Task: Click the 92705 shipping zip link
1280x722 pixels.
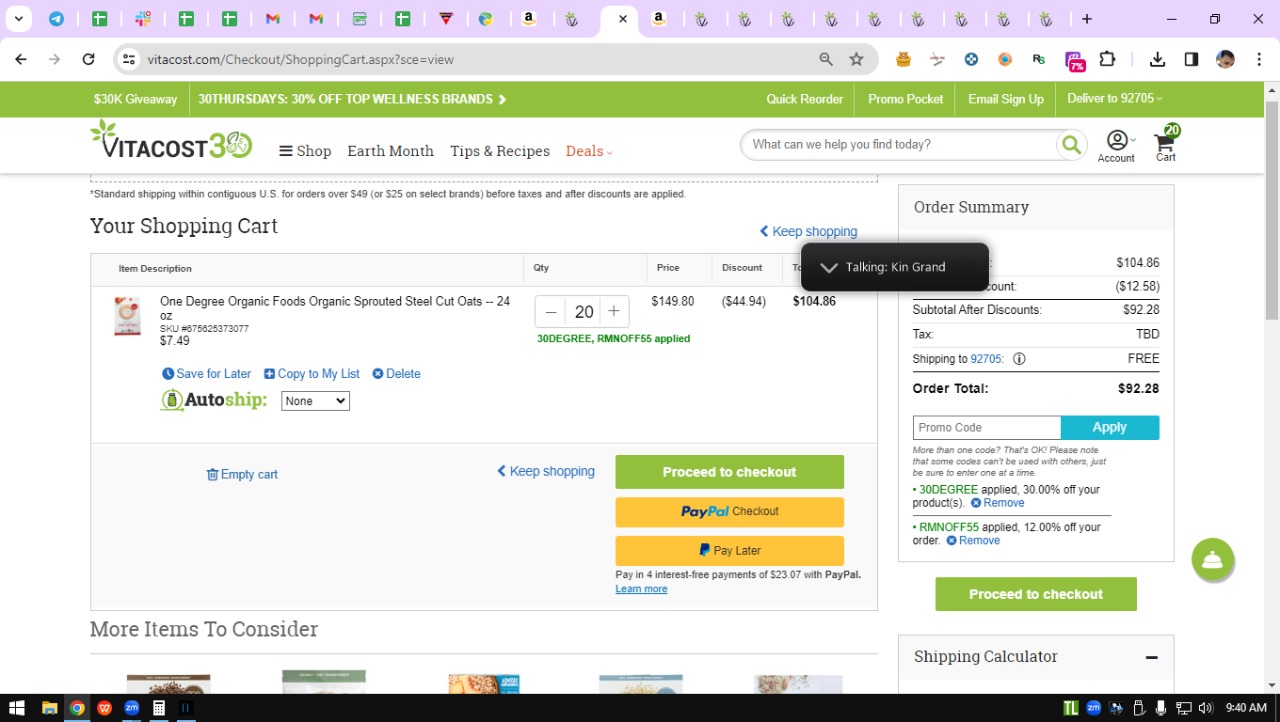Action: 987,359
